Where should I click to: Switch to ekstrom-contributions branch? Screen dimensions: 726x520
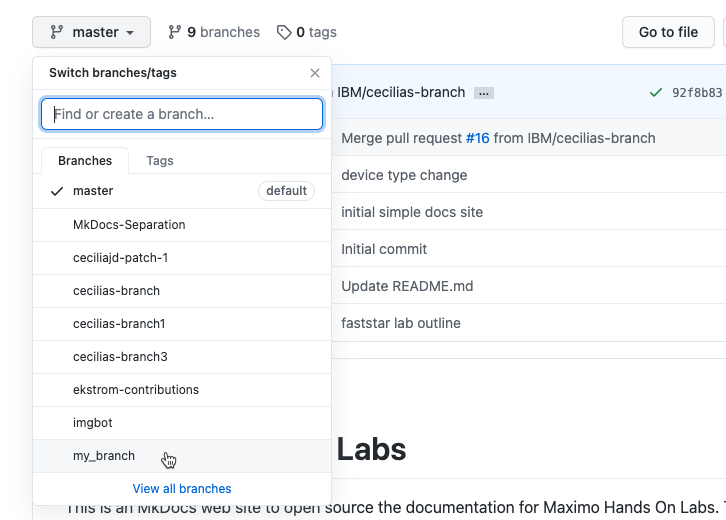coord(182,389)
